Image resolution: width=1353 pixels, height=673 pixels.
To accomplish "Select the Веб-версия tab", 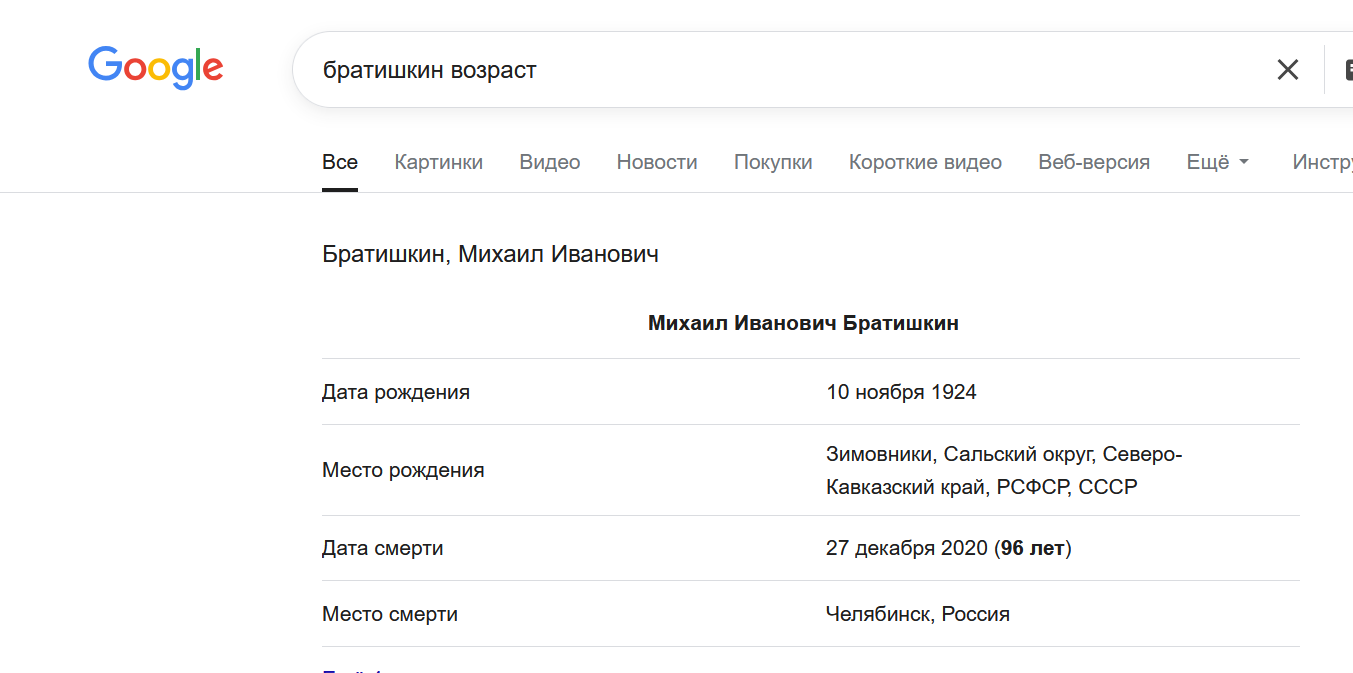I will point(1094,162).
